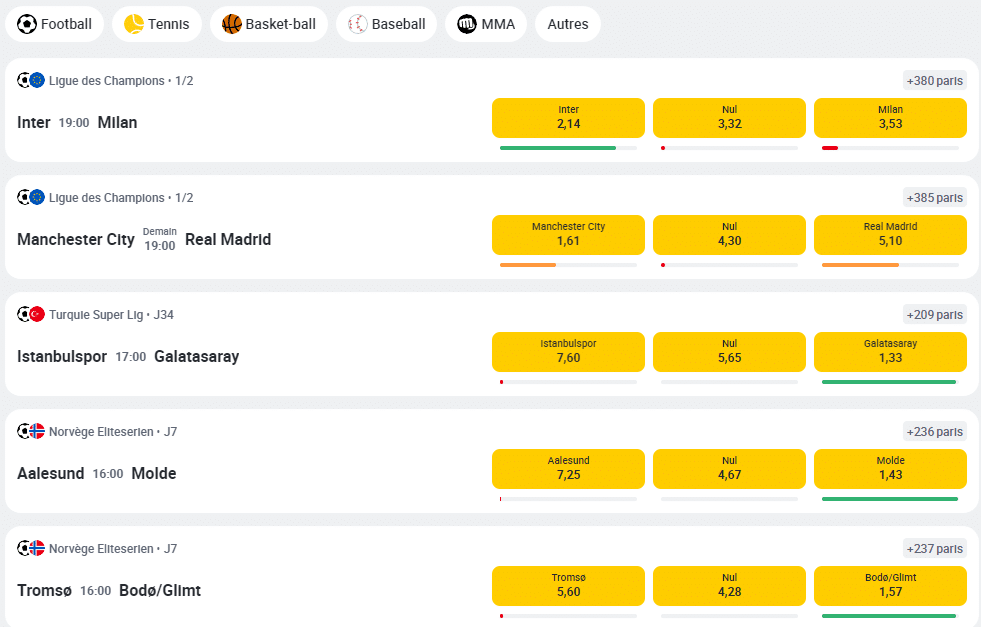Click the orange distribution bar under Manchester City
This screenshot has height=627, width=981.
coord(528,265)
